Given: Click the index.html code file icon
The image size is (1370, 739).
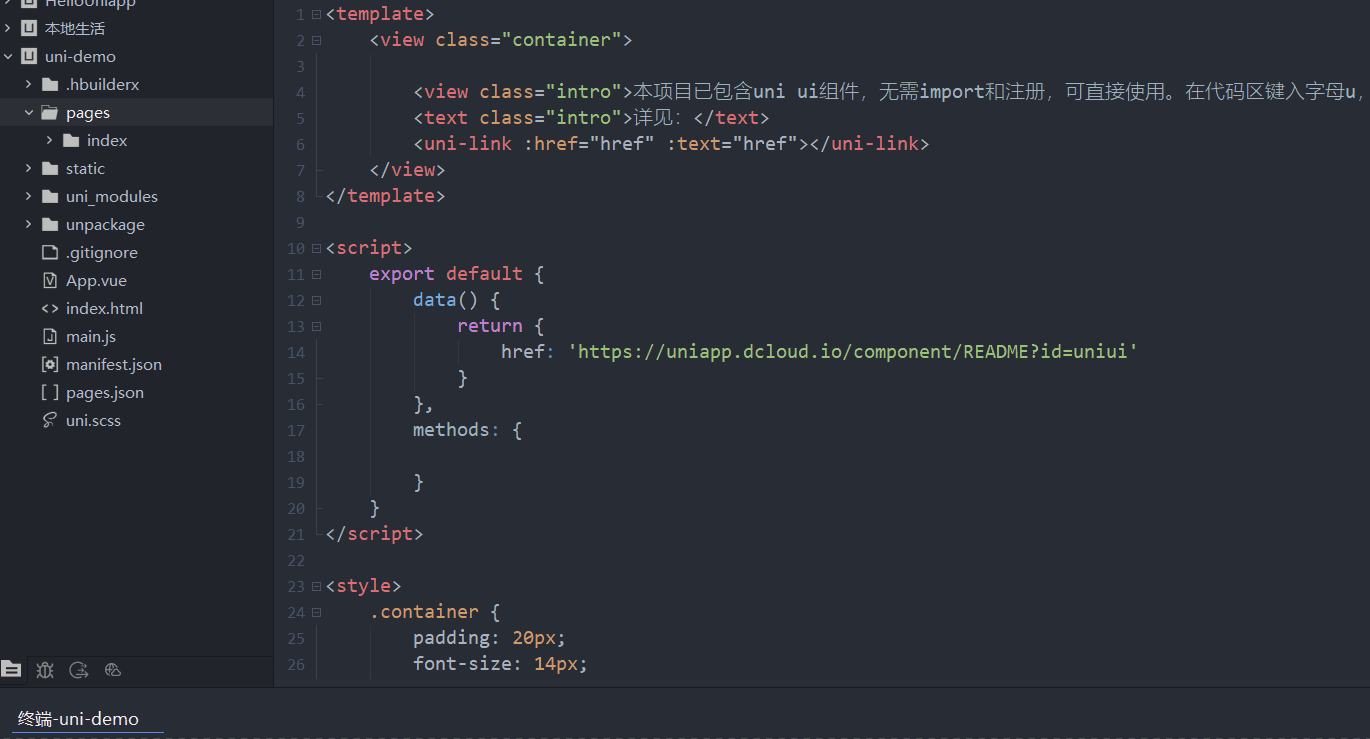Looking at the screenshot, I should pyautogui.click(x=50, y=308).
